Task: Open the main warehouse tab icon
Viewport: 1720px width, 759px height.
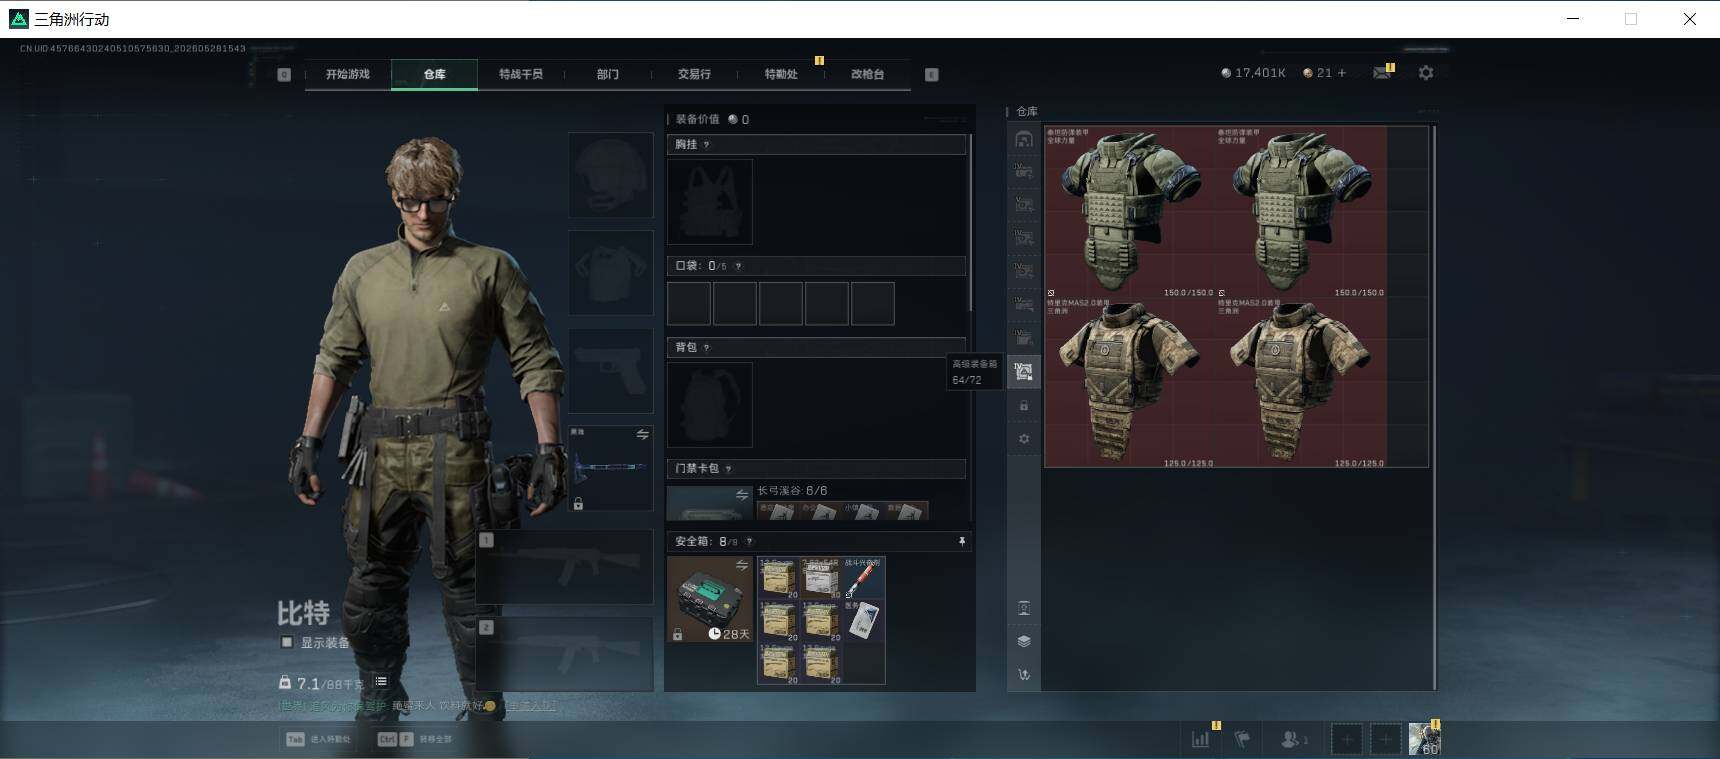Action: (x=1024, y=139)
